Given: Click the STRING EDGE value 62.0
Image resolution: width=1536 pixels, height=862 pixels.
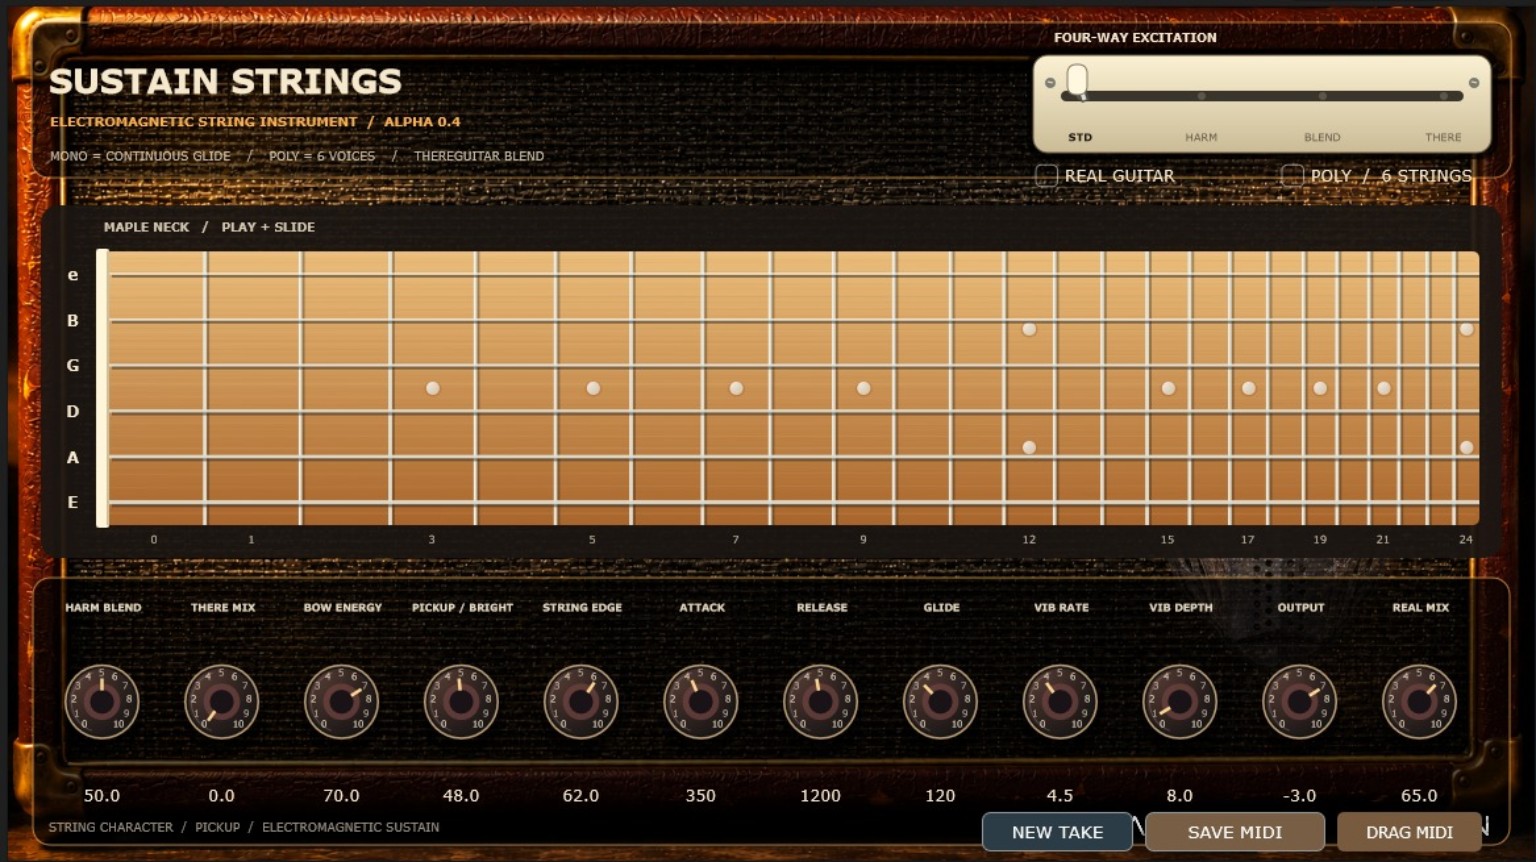Looking at the screenshot, I should click(581, 796).
